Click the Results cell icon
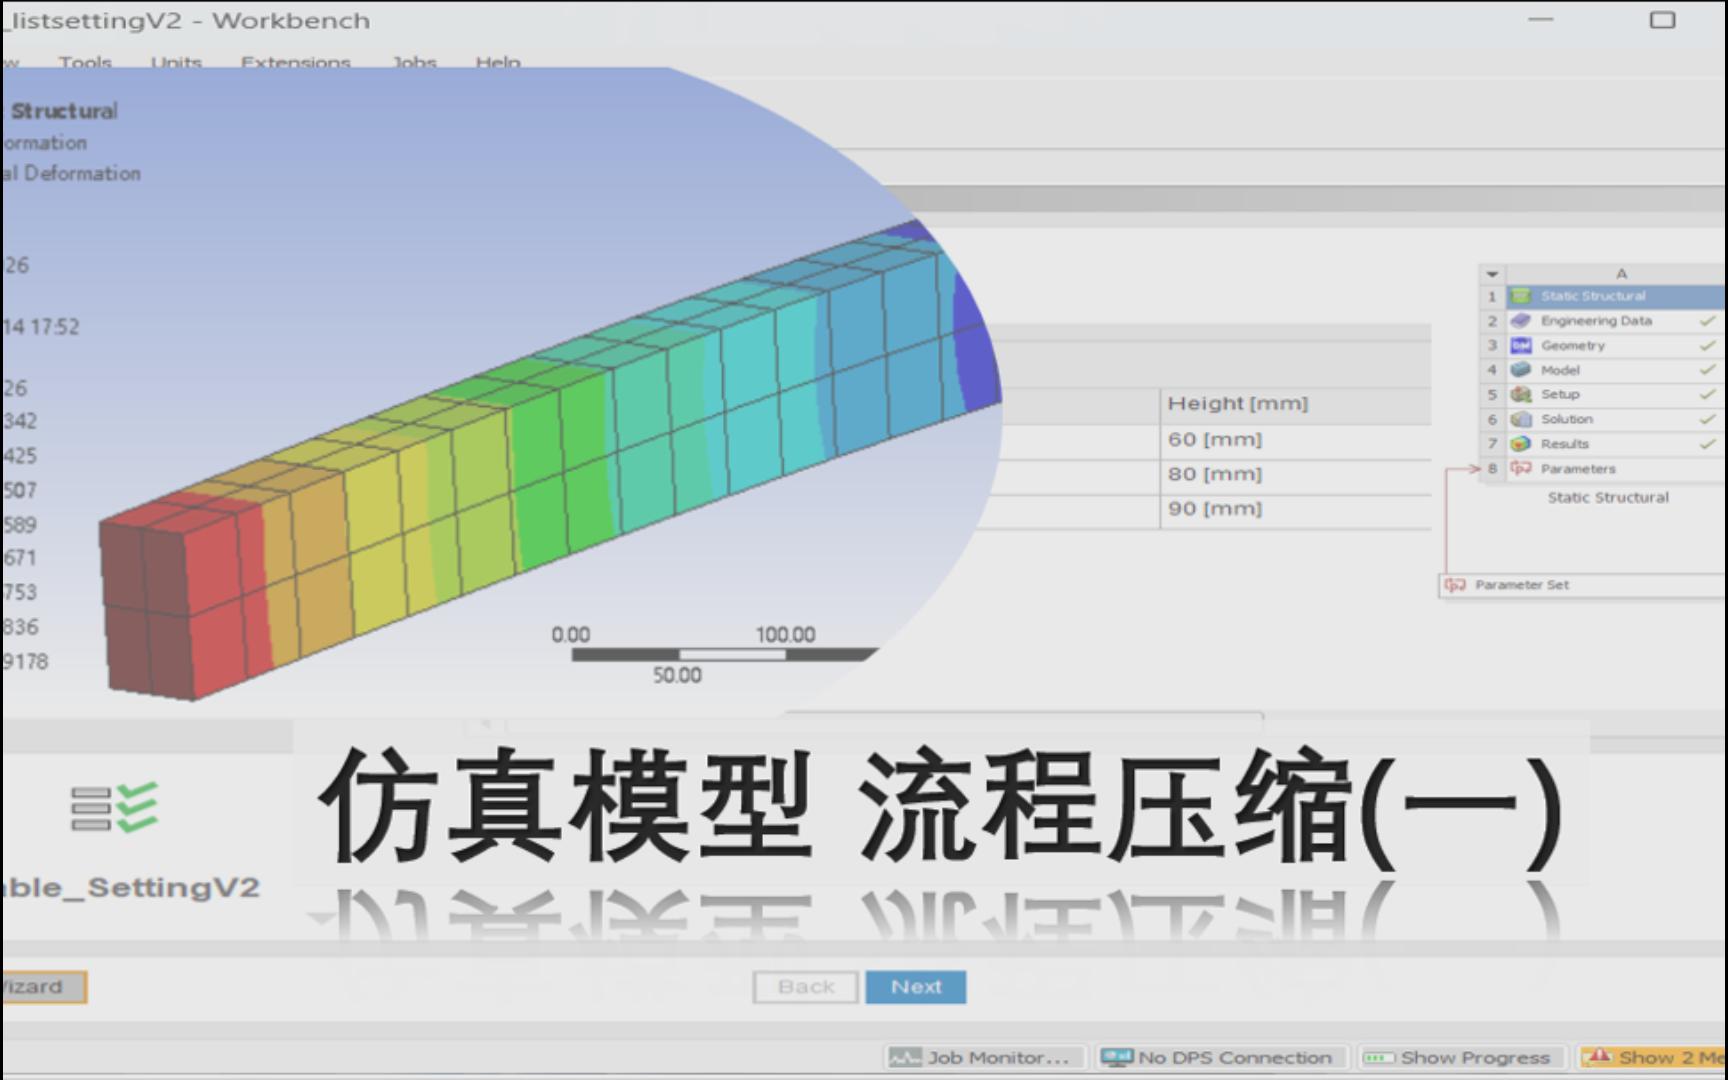Viewport: 1728px width, 1080px height. point(1521,444)
